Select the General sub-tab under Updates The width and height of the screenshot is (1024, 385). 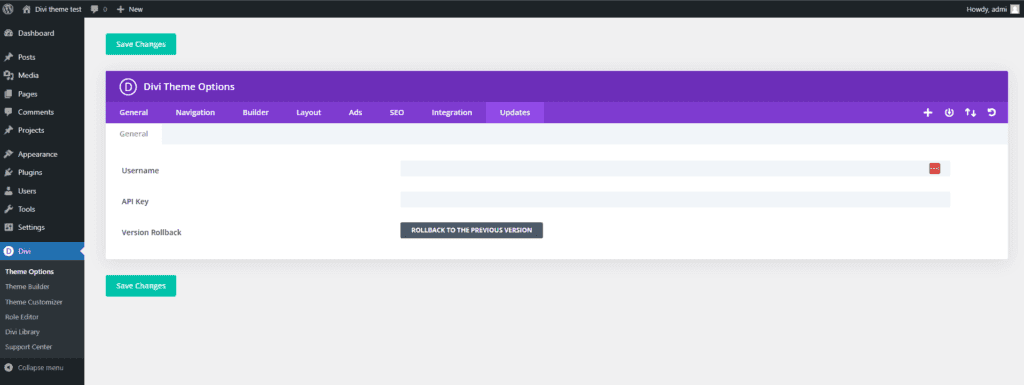134,134
